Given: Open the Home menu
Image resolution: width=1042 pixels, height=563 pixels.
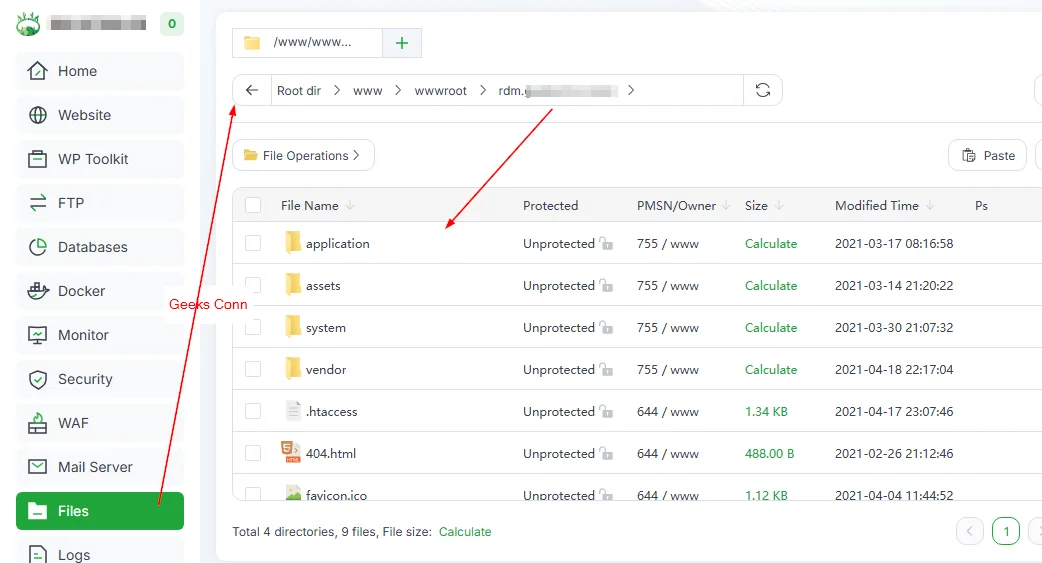Looking at the screenshot, I should click(x=100, y=71).
